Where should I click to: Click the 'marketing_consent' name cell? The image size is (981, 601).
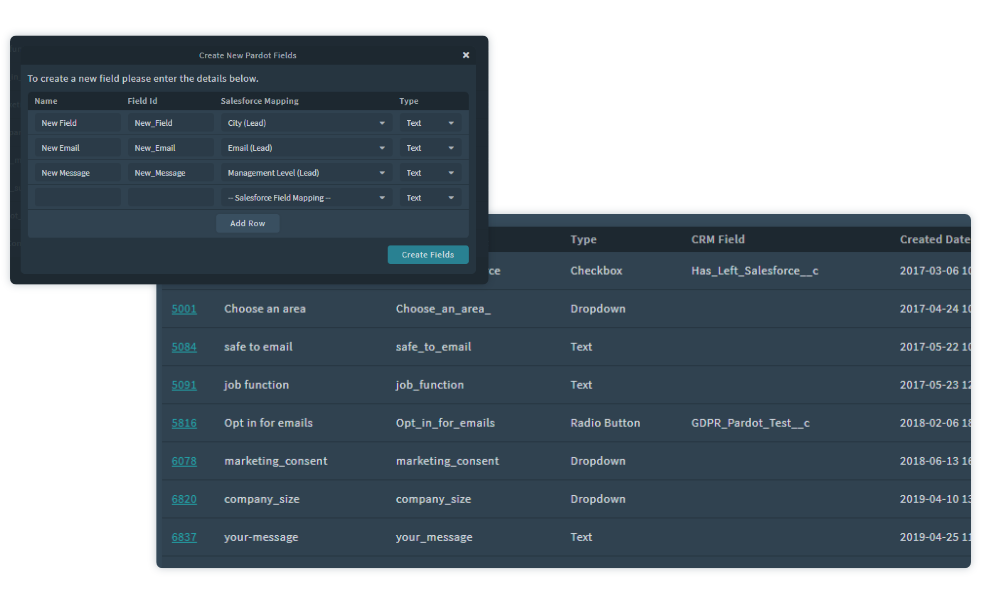tap(275, 462)
